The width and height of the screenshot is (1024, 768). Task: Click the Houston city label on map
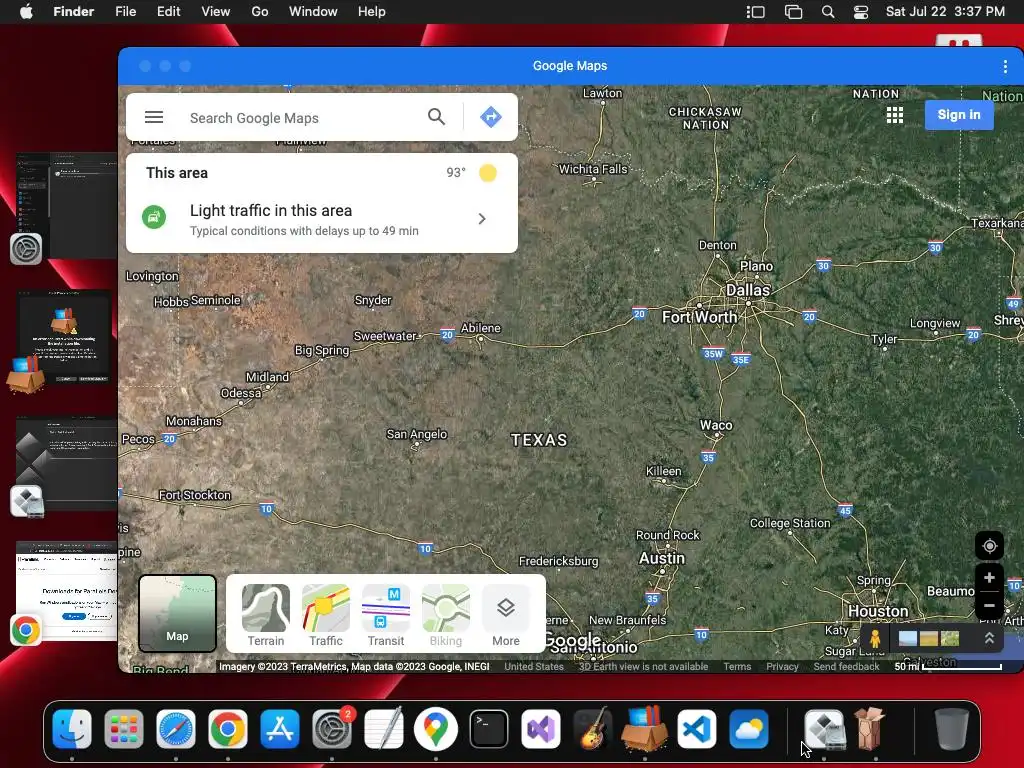pos(878,611)
